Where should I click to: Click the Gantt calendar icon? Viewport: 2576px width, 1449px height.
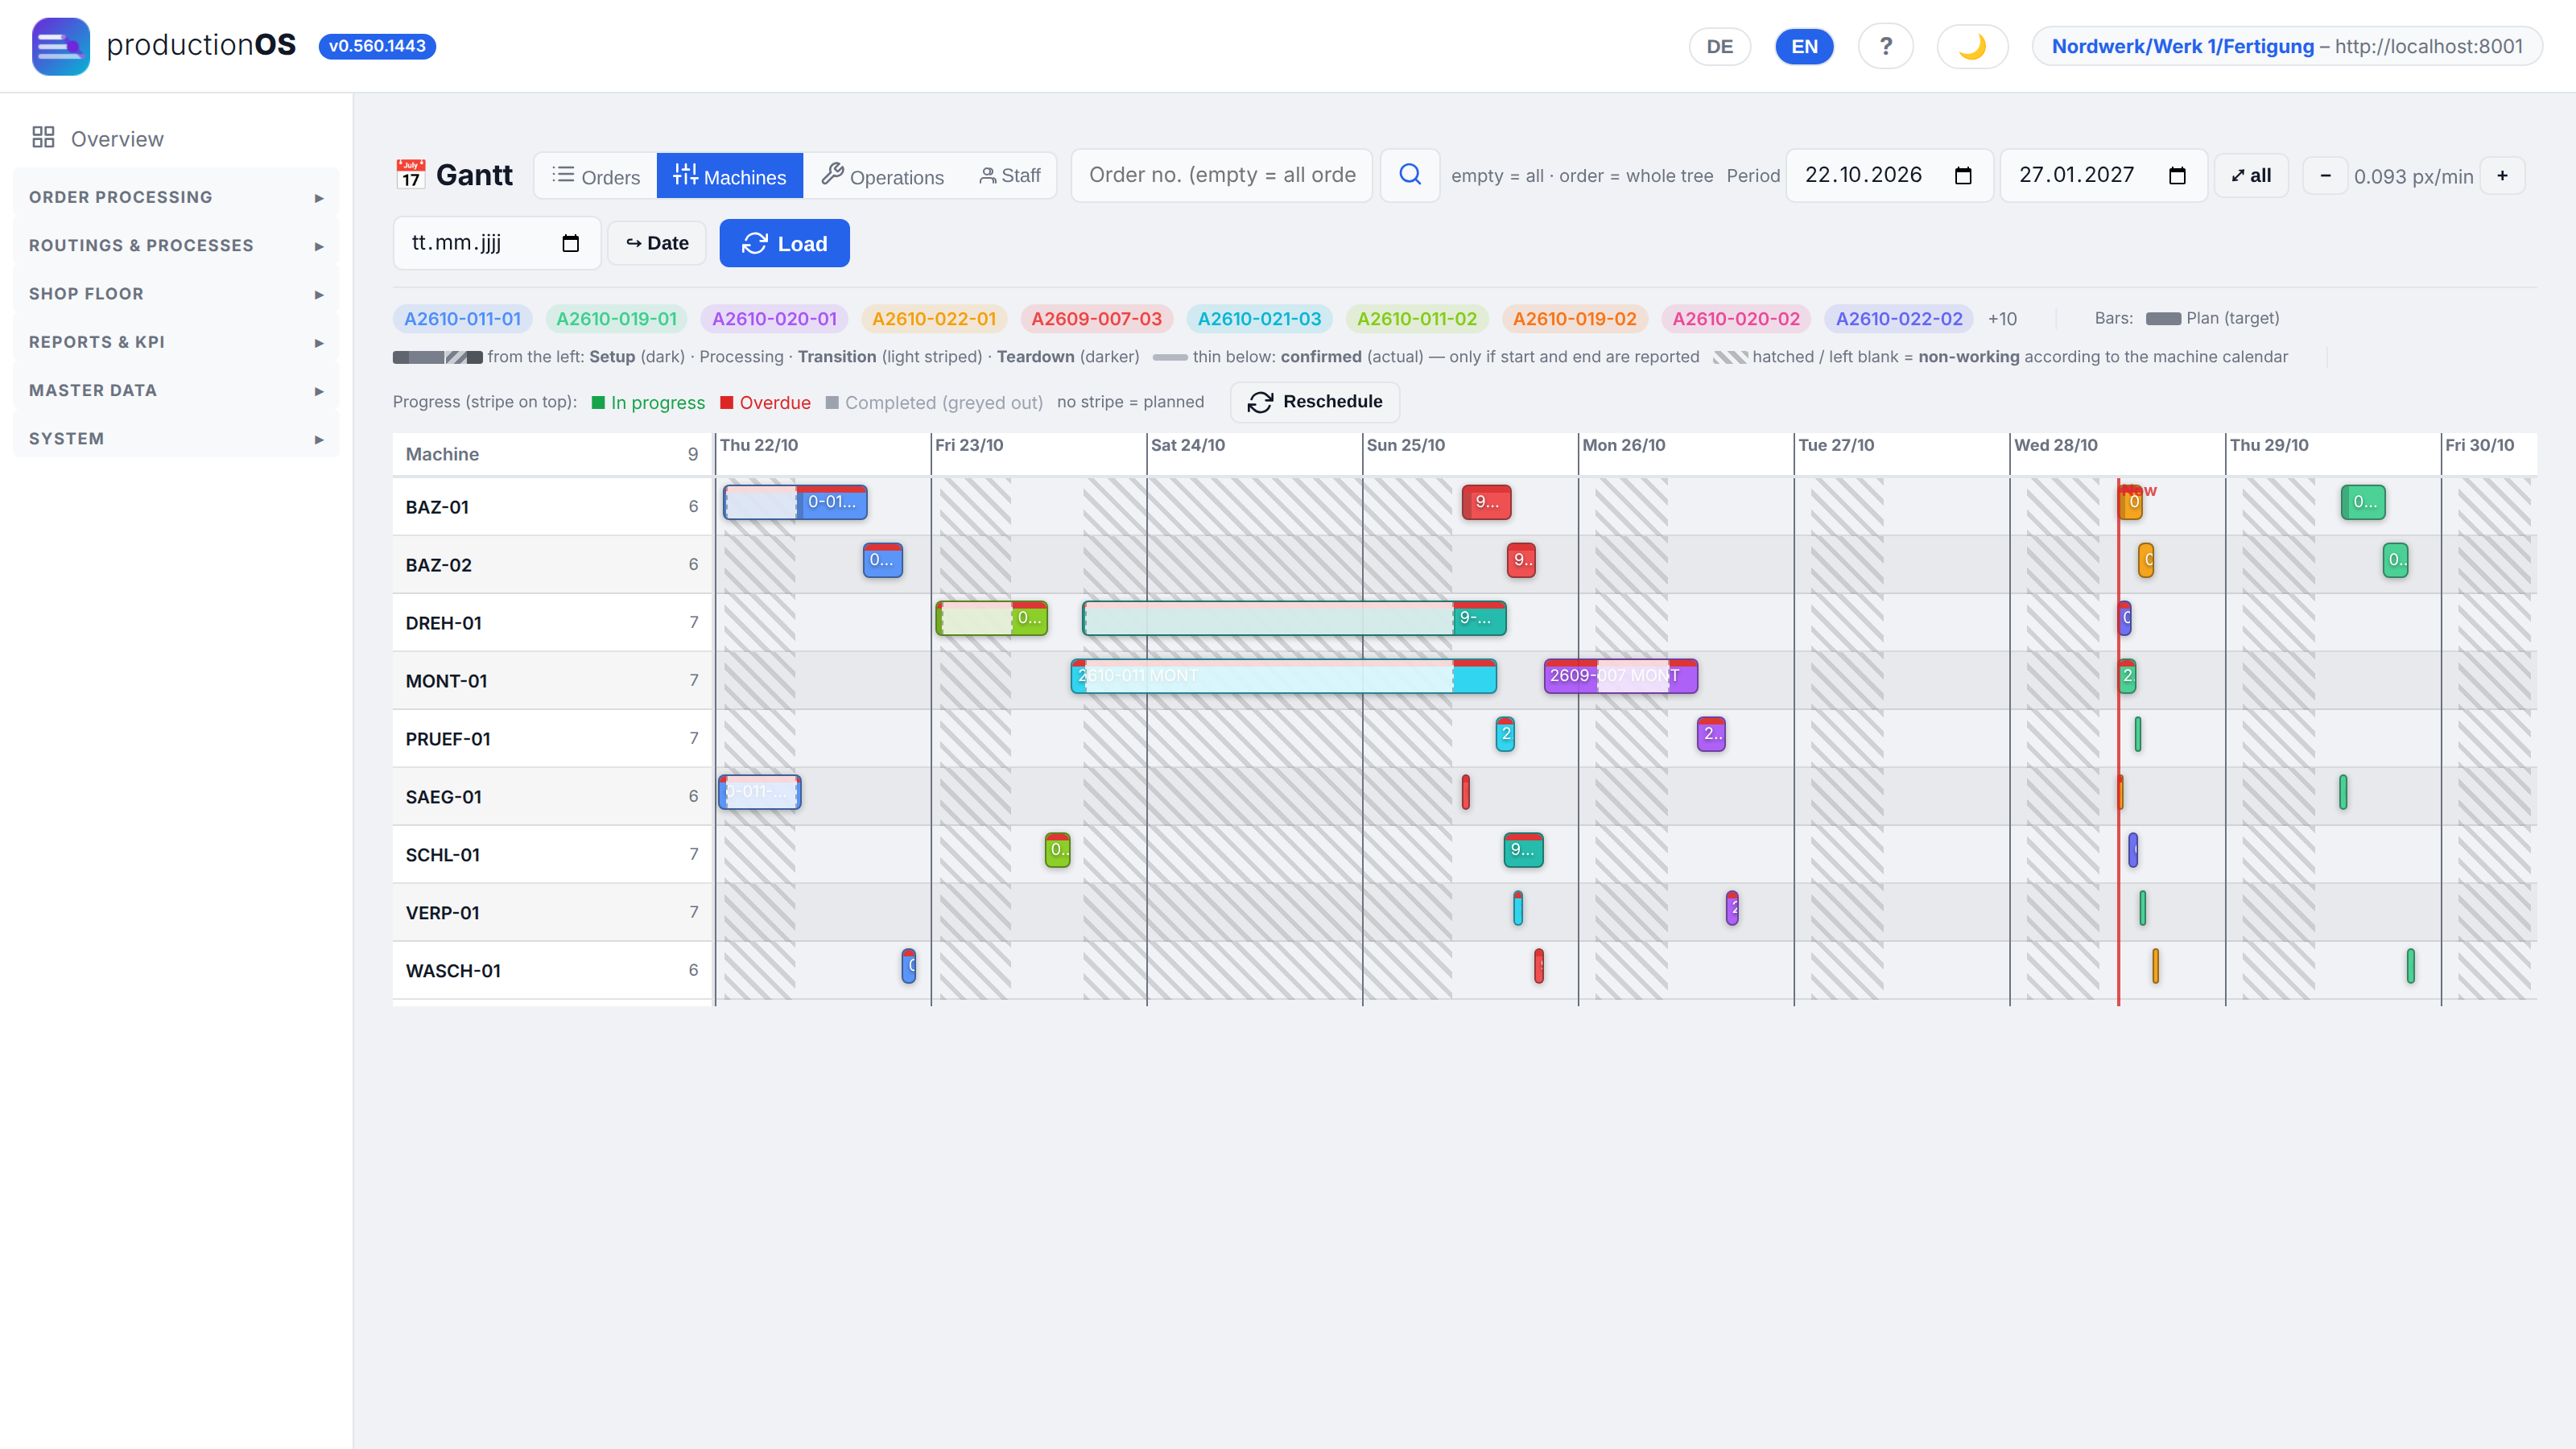point(410,174)
